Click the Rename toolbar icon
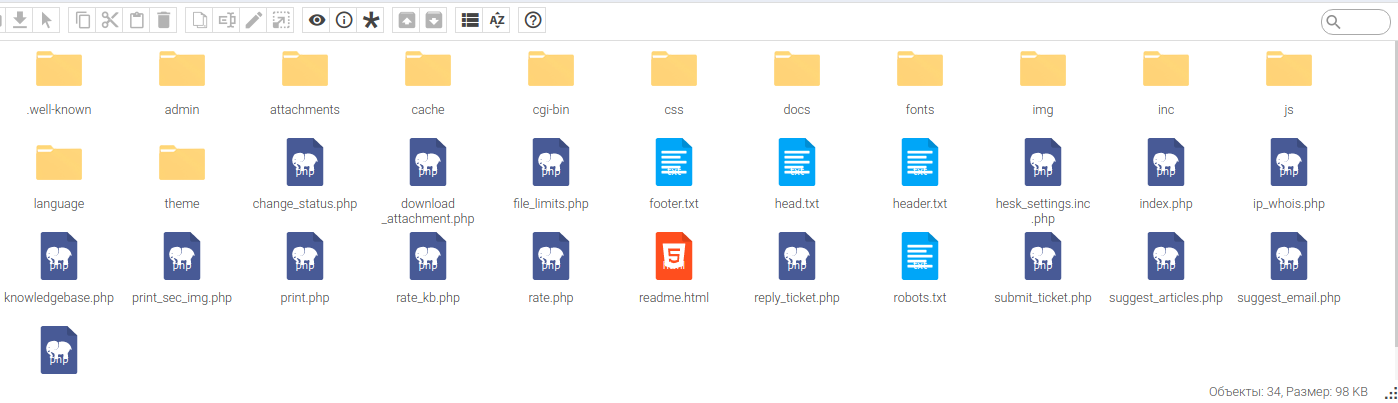 (227, 20)
